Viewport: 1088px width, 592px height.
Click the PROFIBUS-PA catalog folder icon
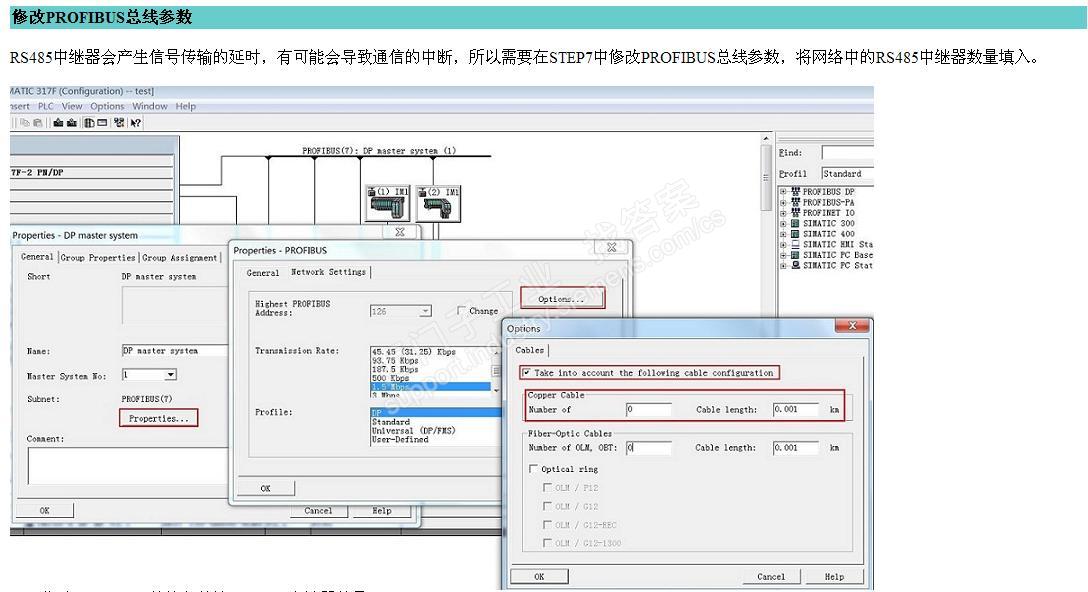pyautogui.click(x=795, y=202)
